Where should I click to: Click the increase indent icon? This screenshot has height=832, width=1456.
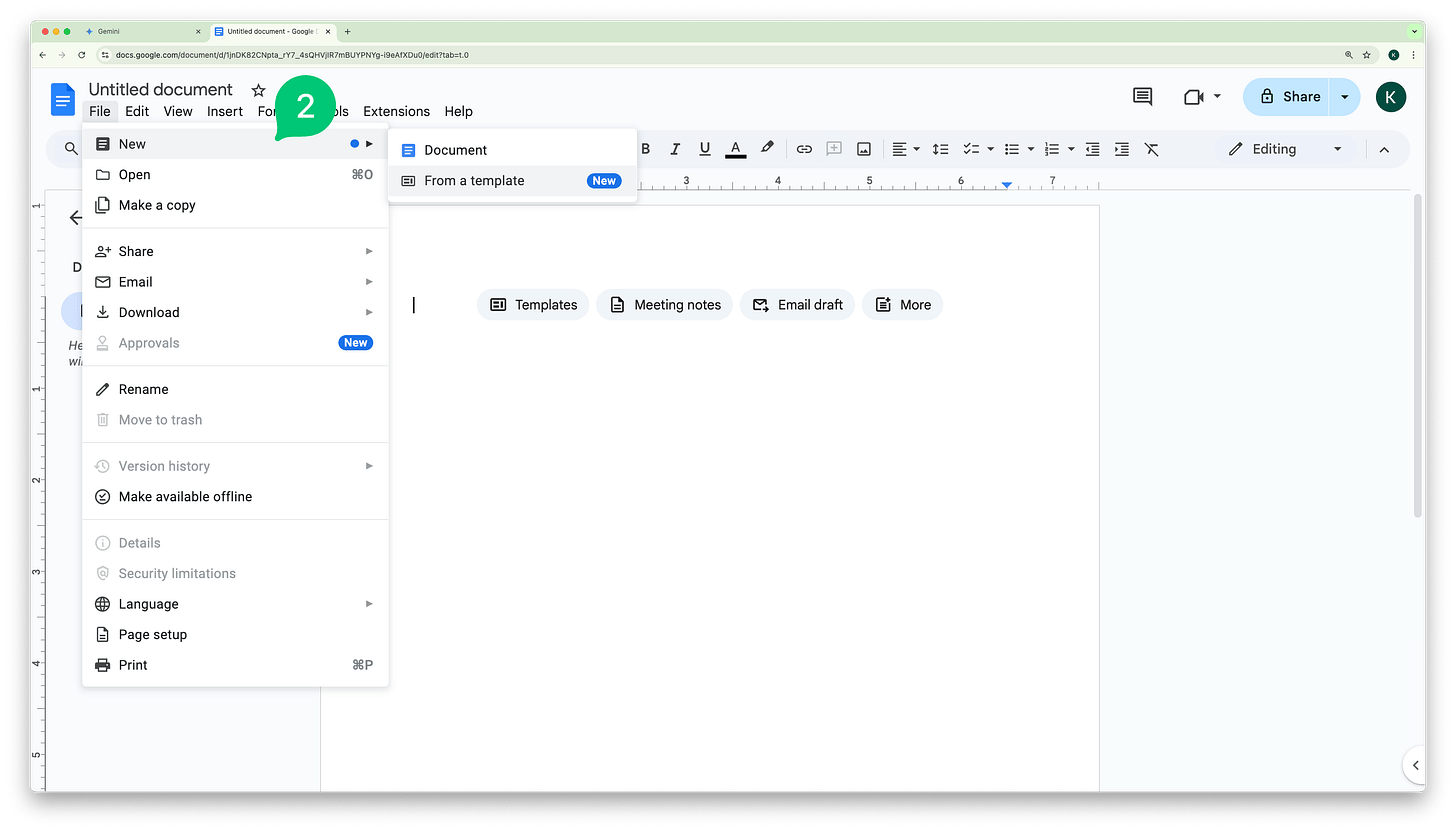1122,149
